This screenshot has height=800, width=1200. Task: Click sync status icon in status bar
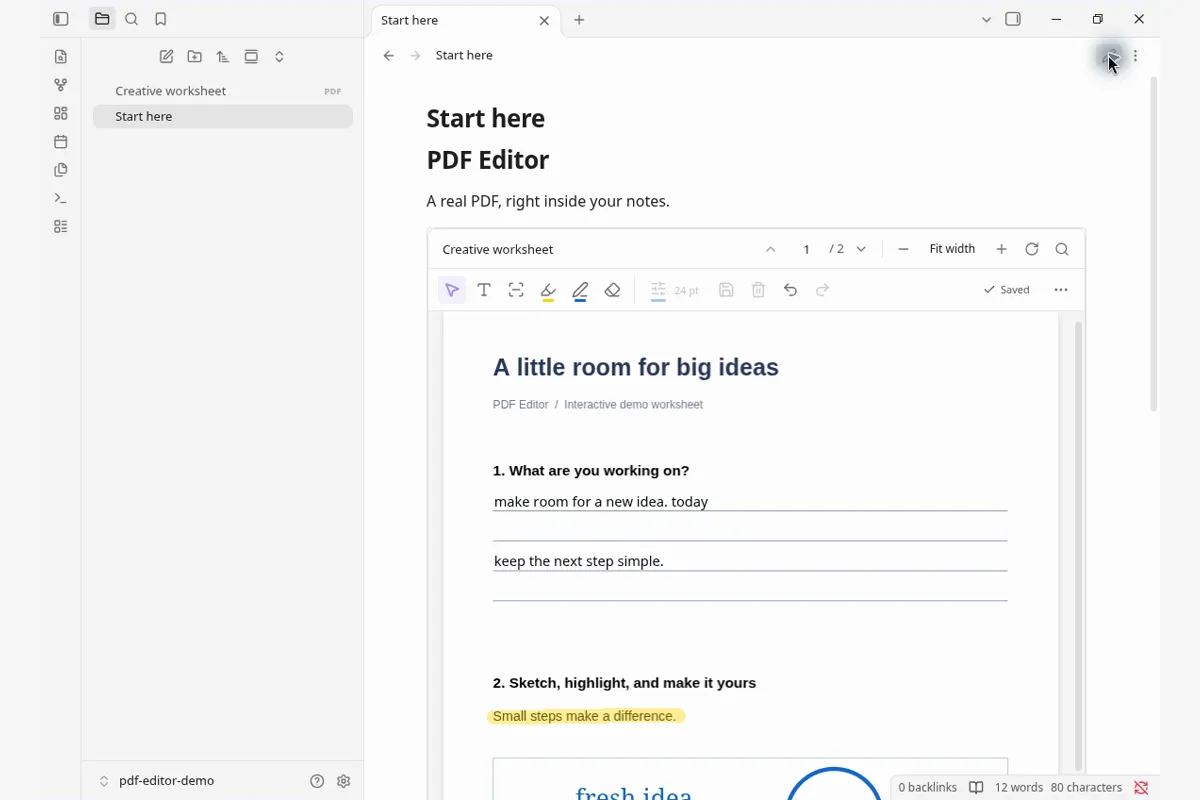coord(1141,788)
